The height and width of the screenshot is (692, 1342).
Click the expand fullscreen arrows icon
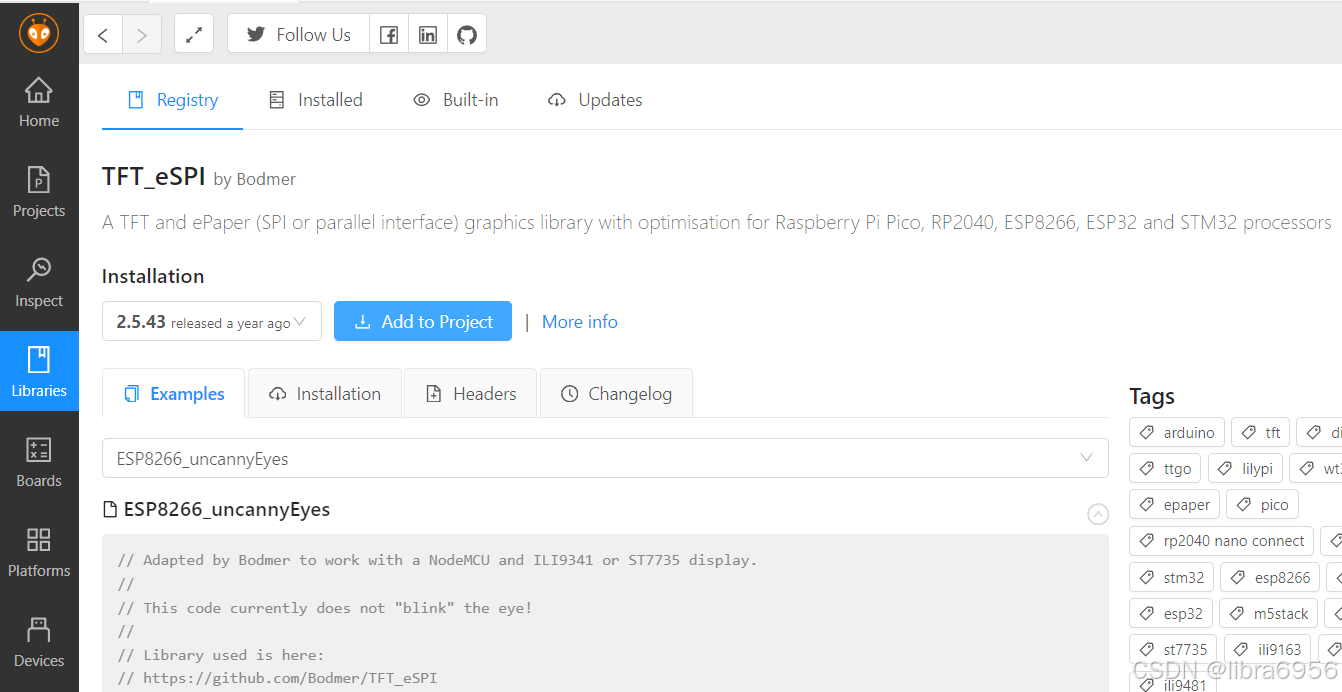[x=194, y=35]
